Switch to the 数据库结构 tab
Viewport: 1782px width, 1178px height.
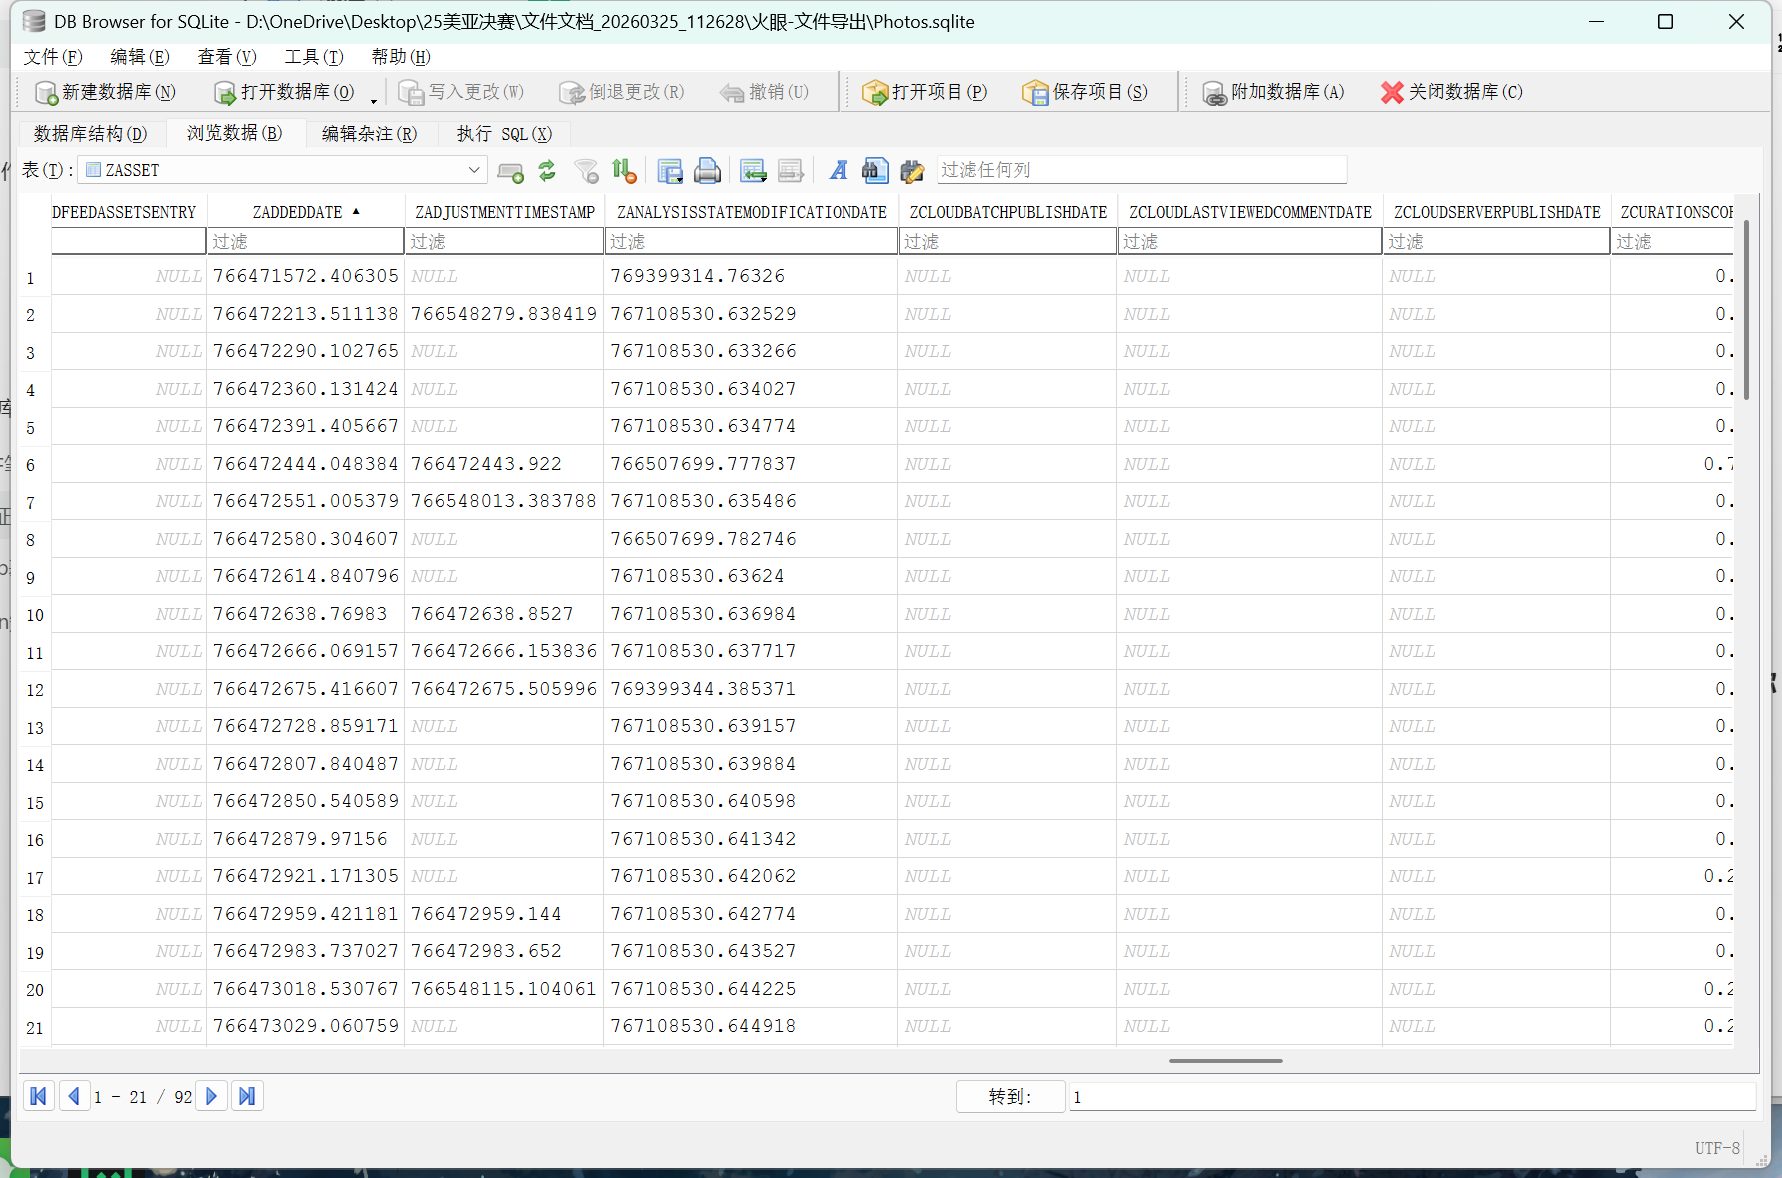(90, 134)
